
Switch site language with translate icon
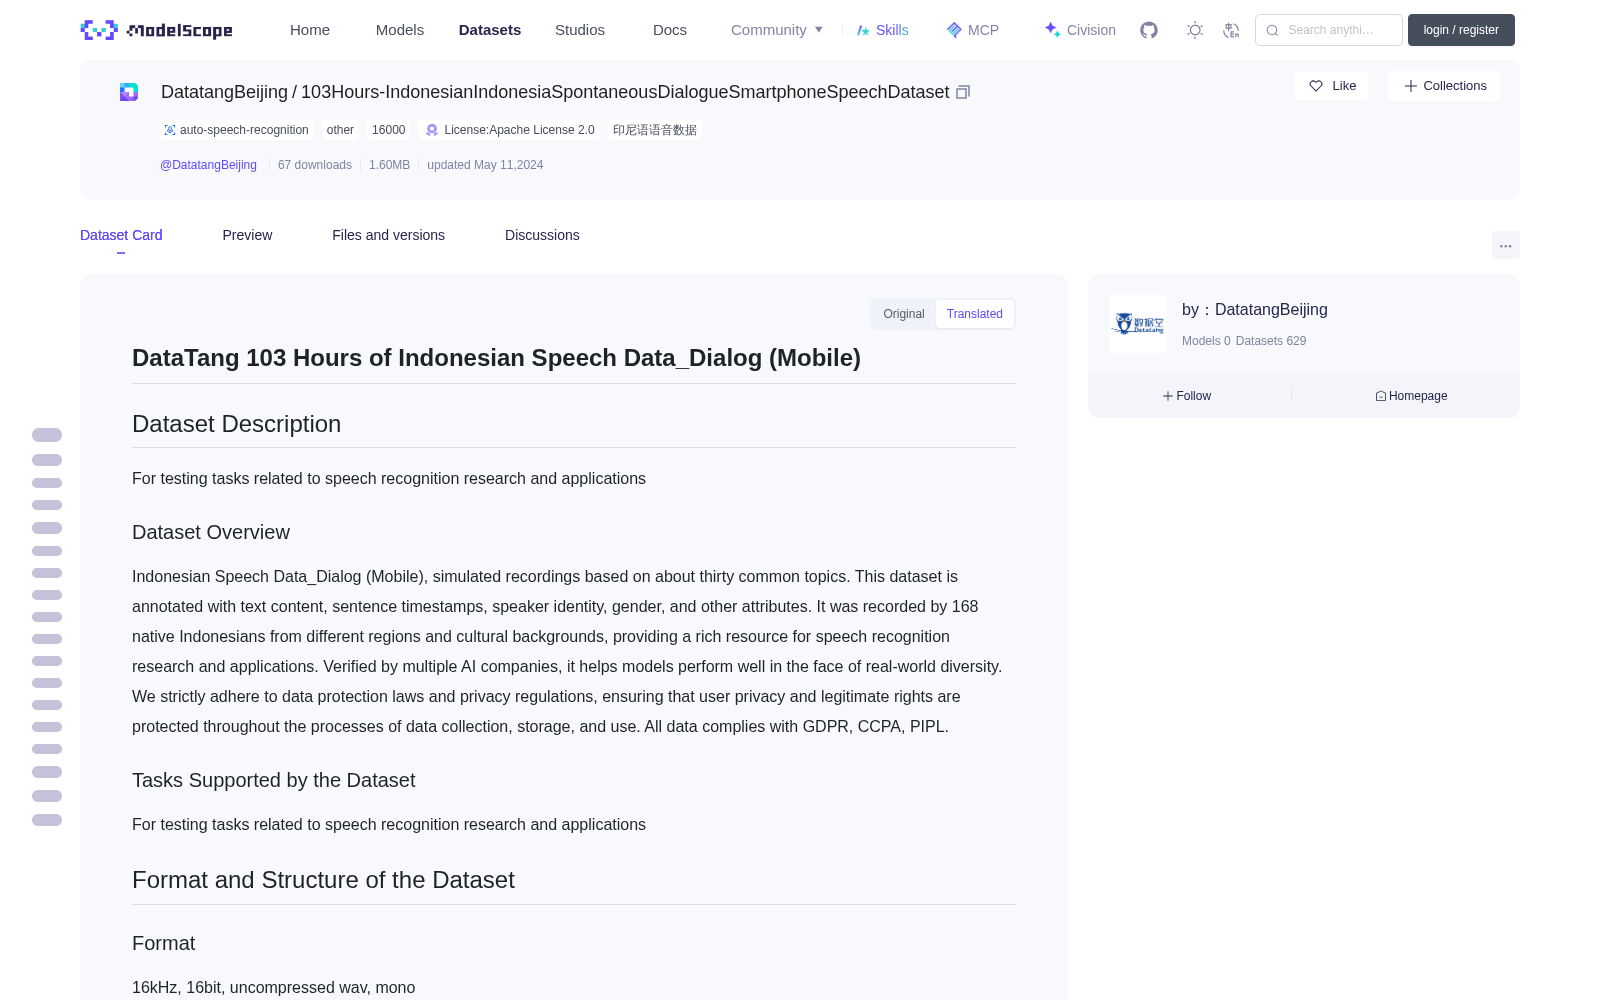[x=1232, y=30]
